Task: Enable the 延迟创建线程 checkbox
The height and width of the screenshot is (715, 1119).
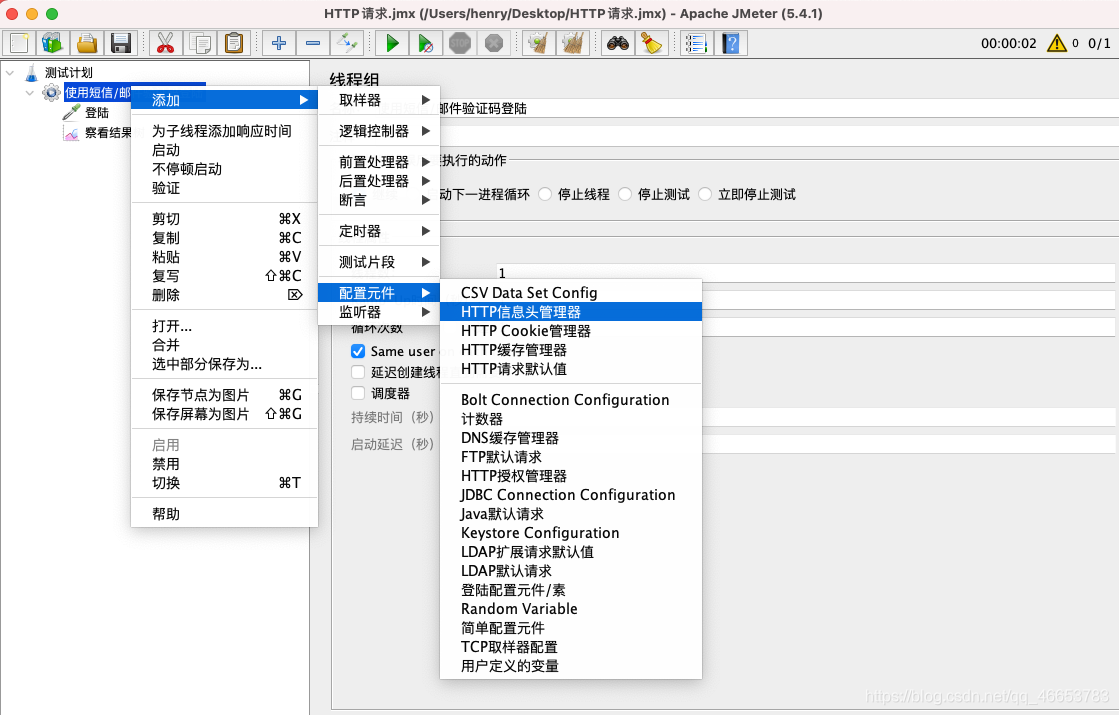Action: pos(358,372)
